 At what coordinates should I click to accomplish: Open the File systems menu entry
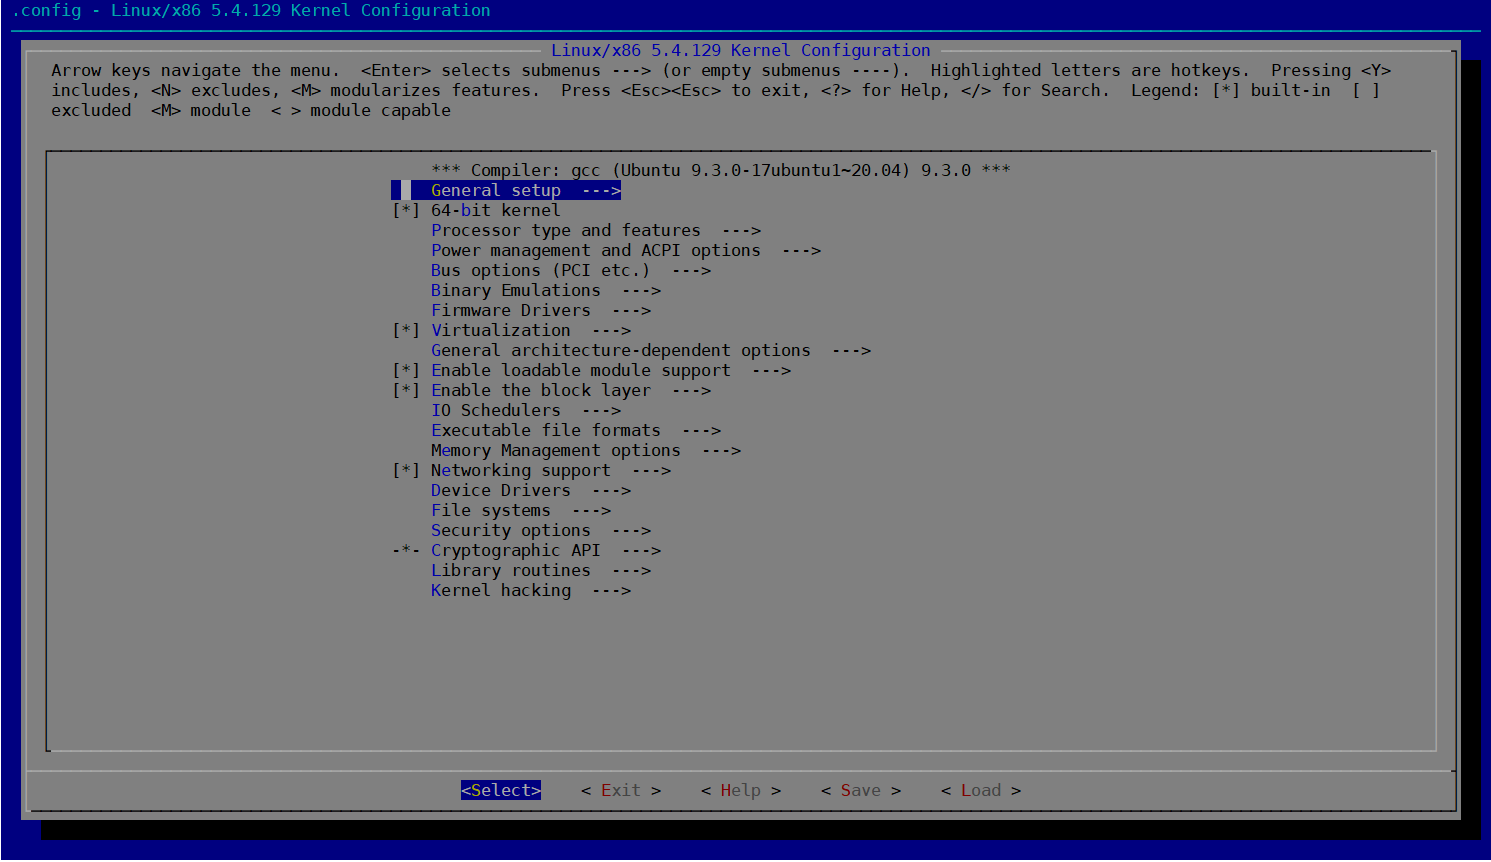[x=490, y=510]
